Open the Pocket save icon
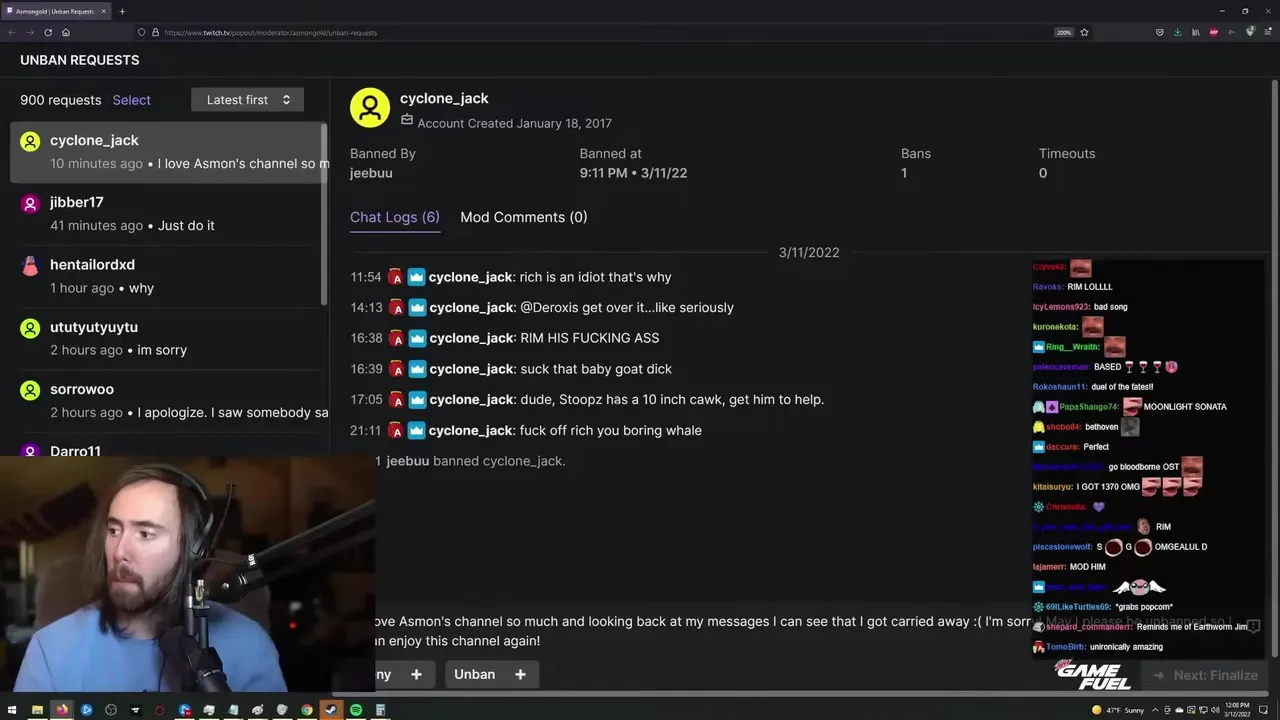Viewport: 1280px width, 720px height. 1160,32
